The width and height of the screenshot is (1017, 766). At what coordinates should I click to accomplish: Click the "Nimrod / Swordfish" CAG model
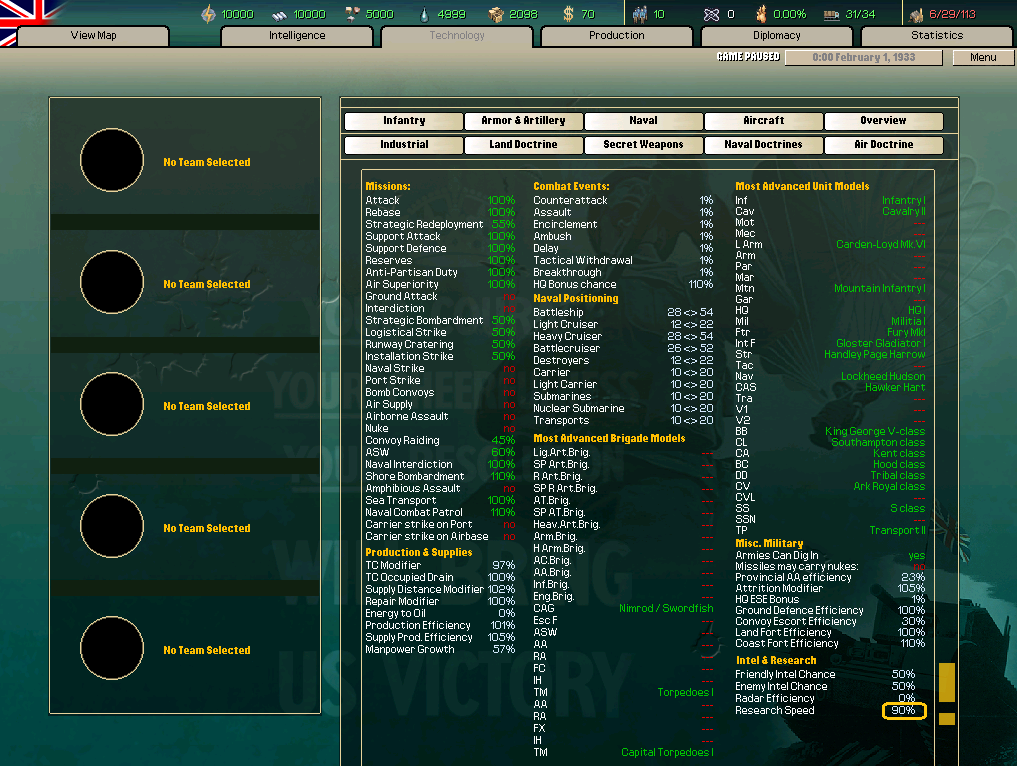[666, 608]
